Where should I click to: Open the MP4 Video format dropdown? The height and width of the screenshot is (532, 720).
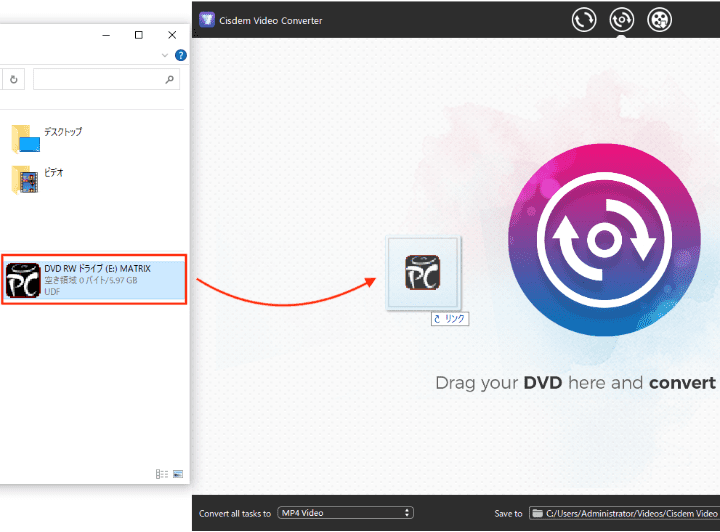point(345,513)
